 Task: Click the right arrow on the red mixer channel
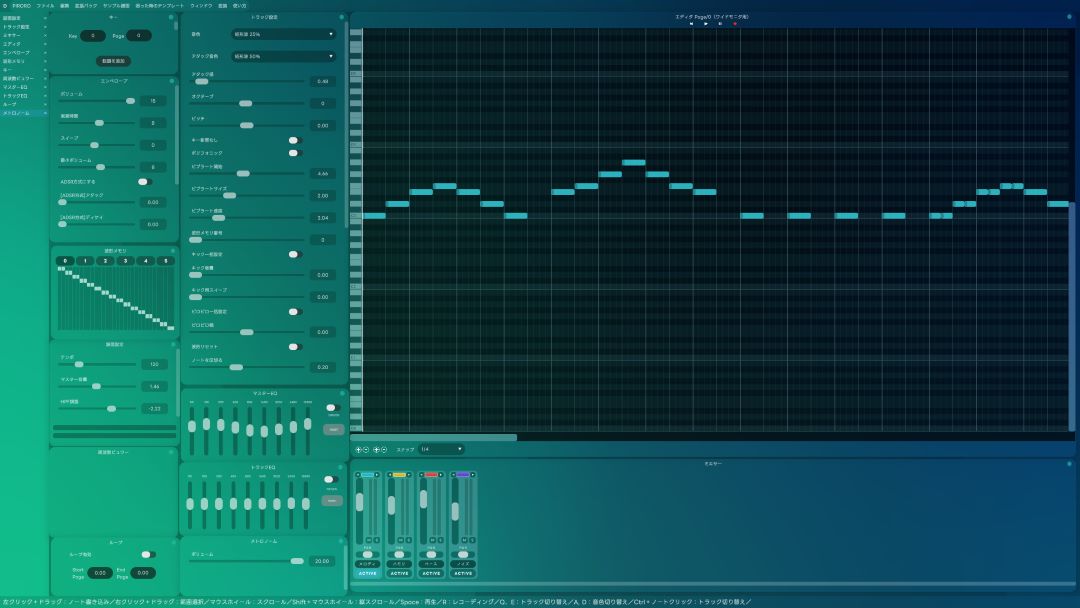click(441, 475)
